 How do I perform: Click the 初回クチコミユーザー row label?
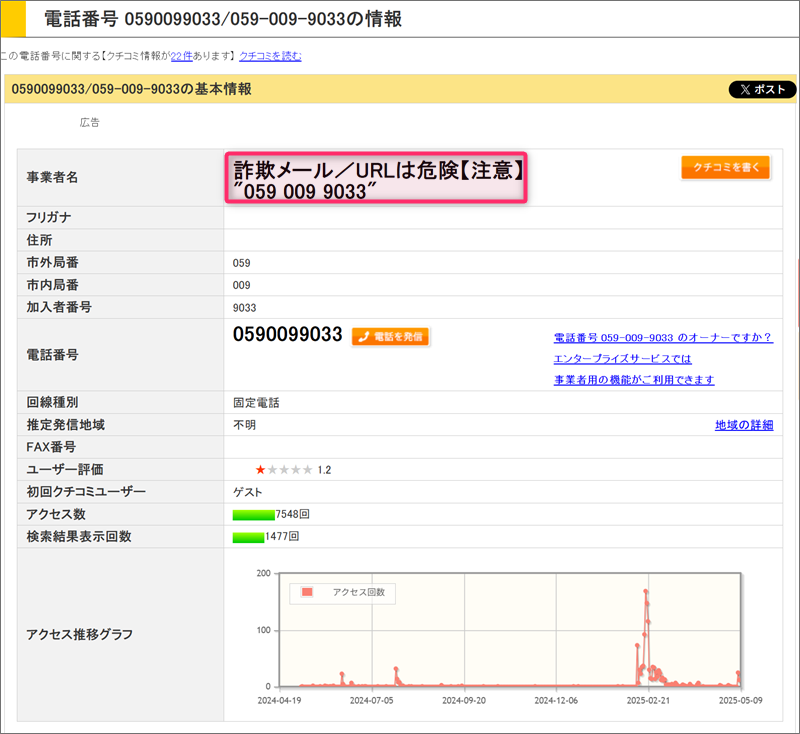(86, 492)
